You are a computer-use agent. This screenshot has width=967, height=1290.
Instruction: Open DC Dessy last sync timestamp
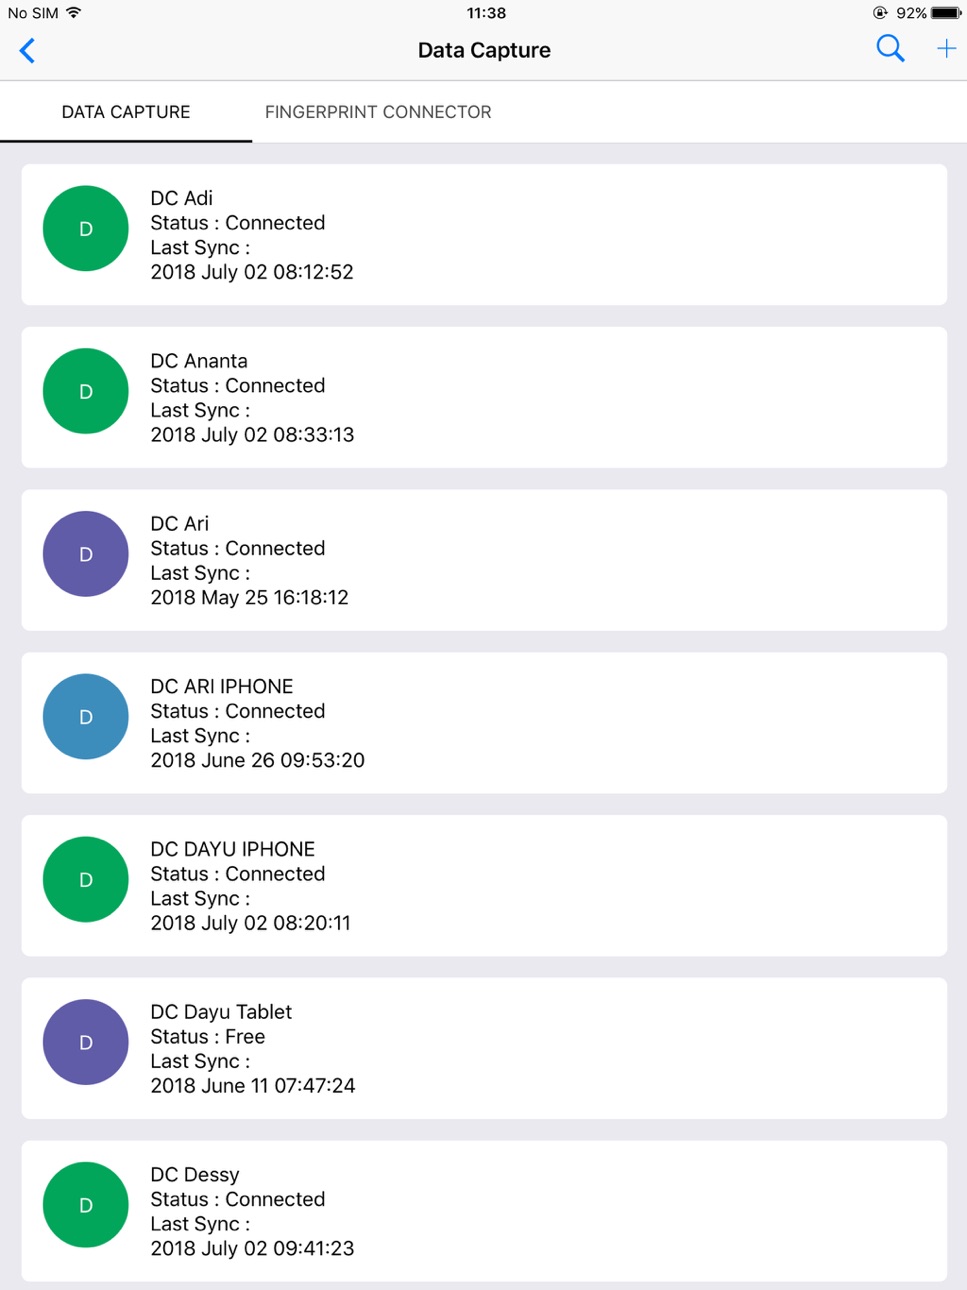tap(252, 1249)
